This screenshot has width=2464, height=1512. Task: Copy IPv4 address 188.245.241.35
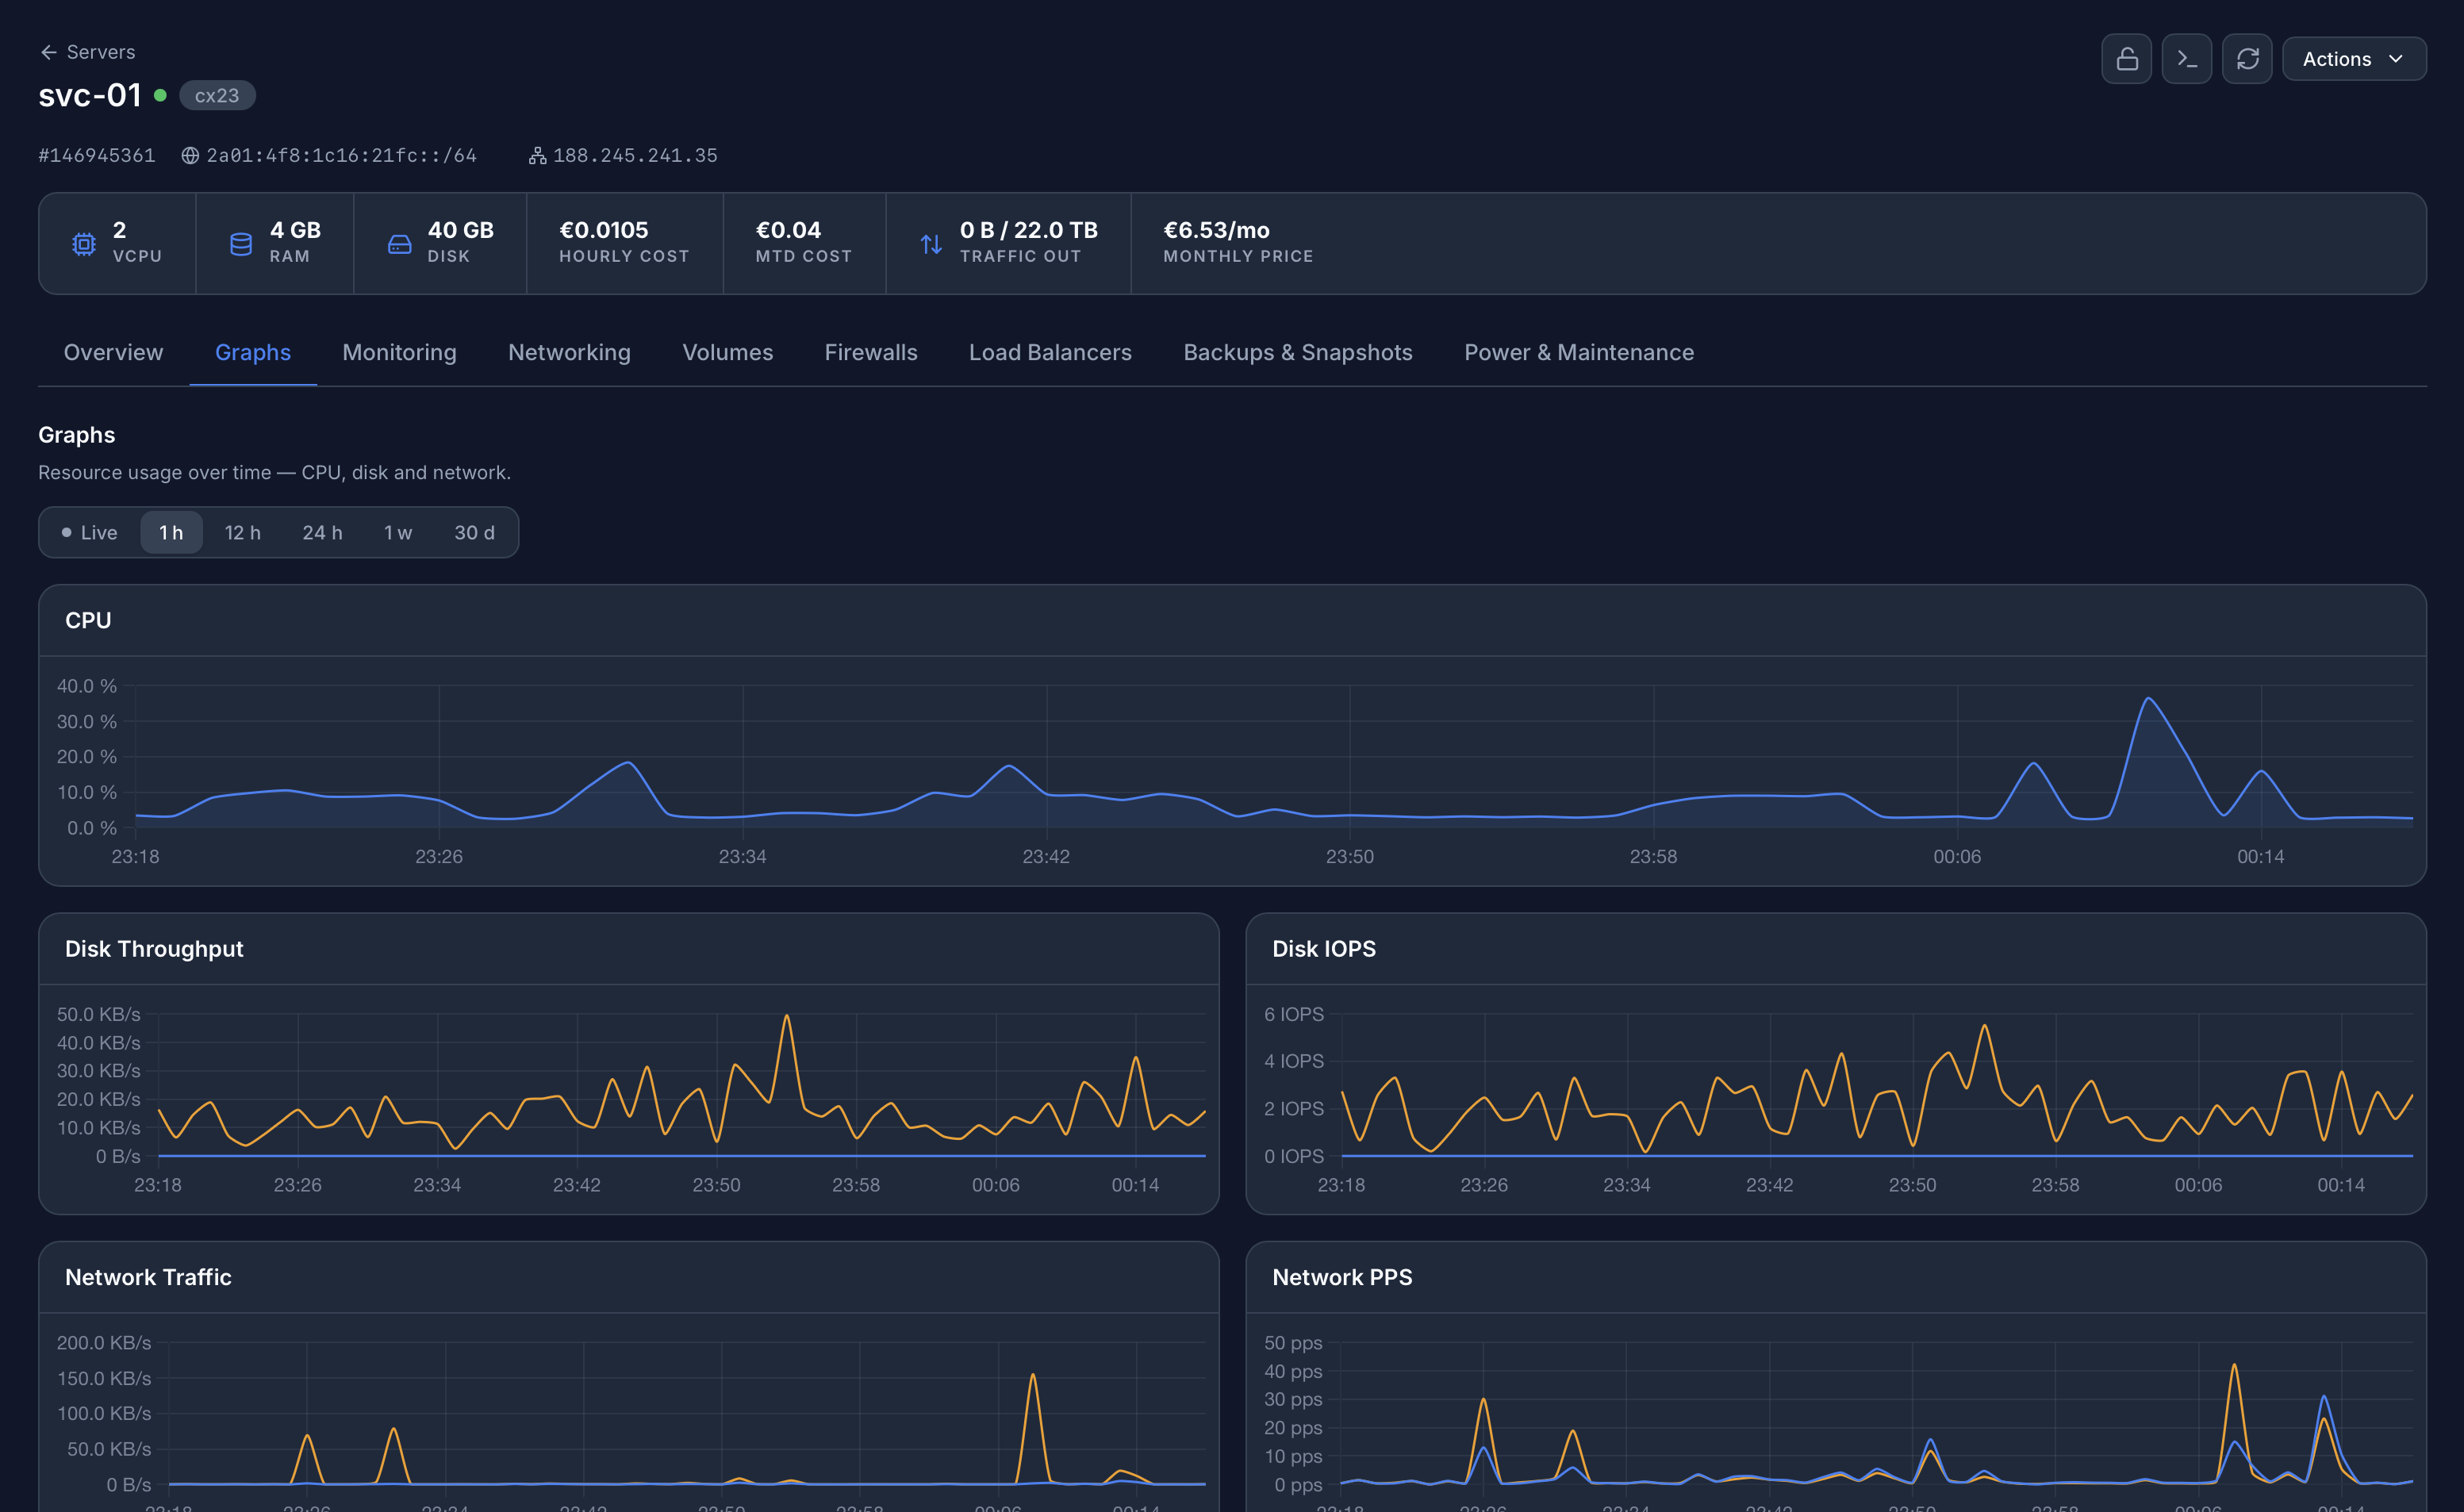(635, 156)
